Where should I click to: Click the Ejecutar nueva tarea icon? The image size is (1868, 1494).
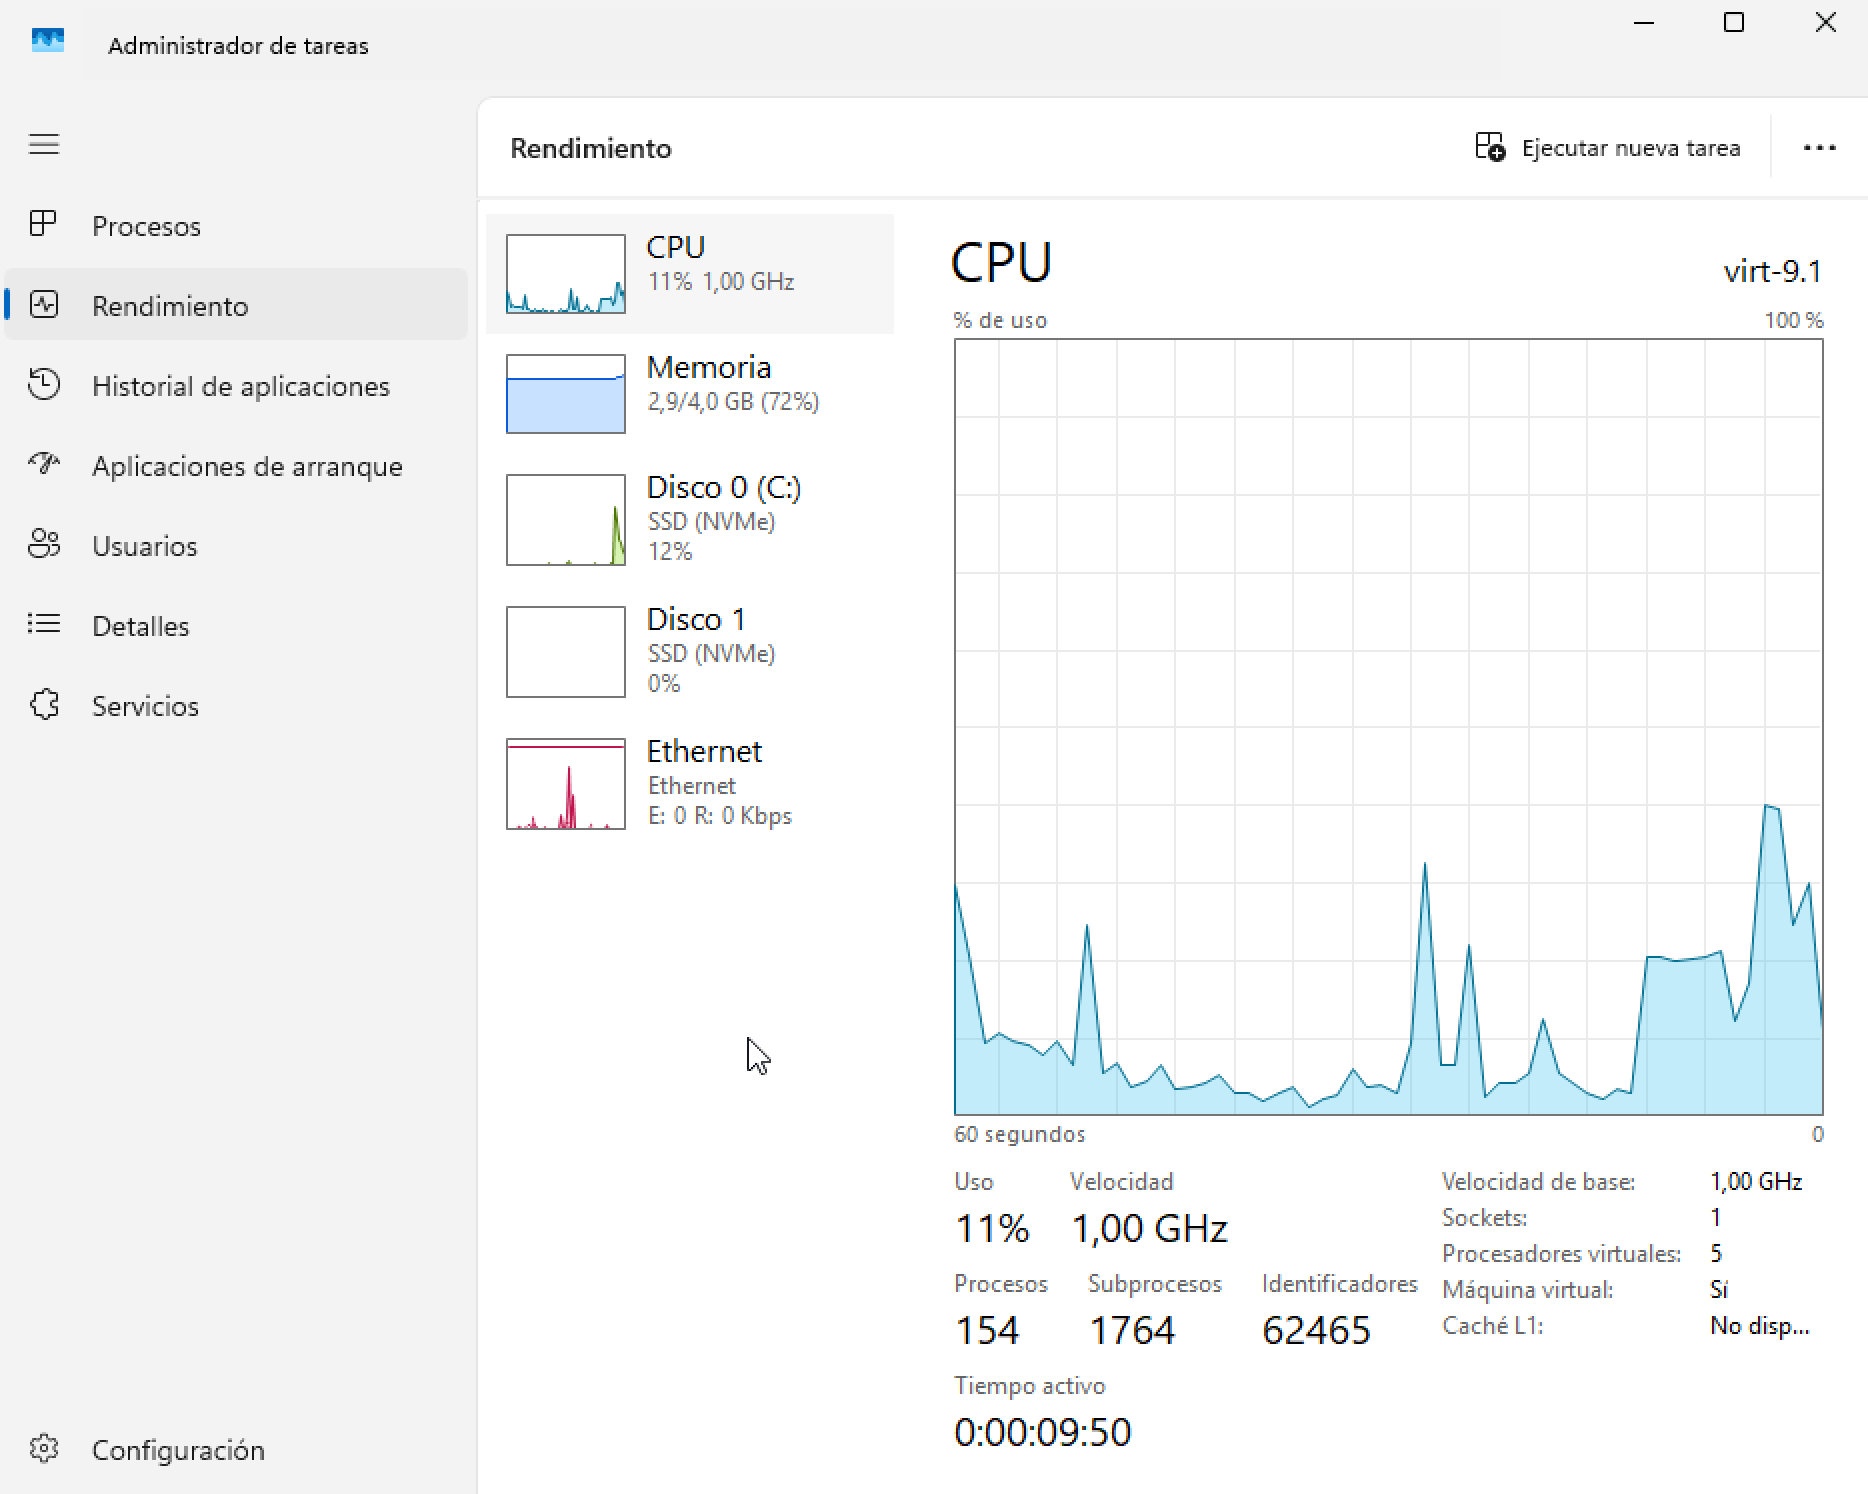(x=1490, y=146)
